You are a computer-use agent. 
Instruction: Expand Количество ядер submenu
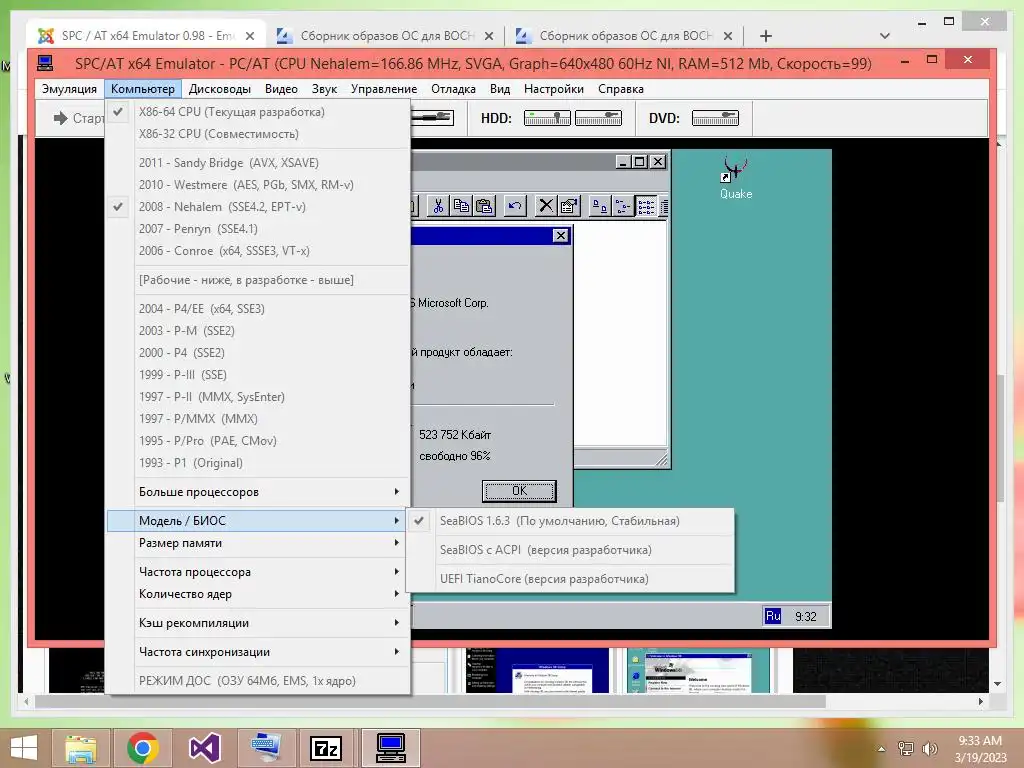(258, 594)
